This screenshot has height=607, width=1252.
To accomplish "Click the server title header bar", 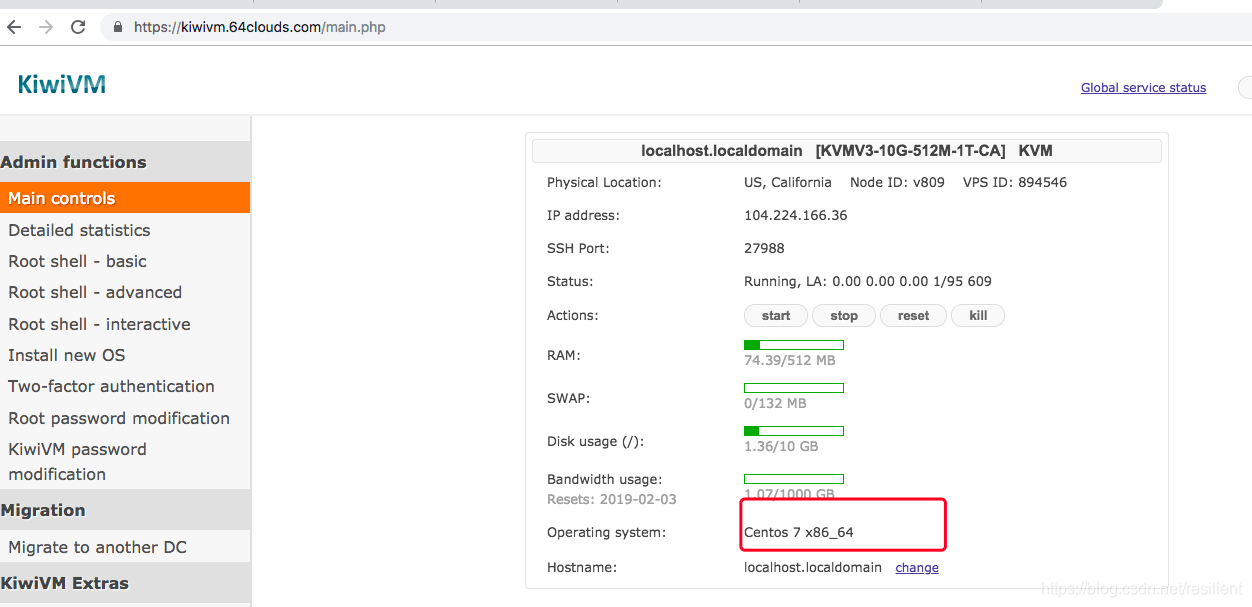I will click(846, 151).
